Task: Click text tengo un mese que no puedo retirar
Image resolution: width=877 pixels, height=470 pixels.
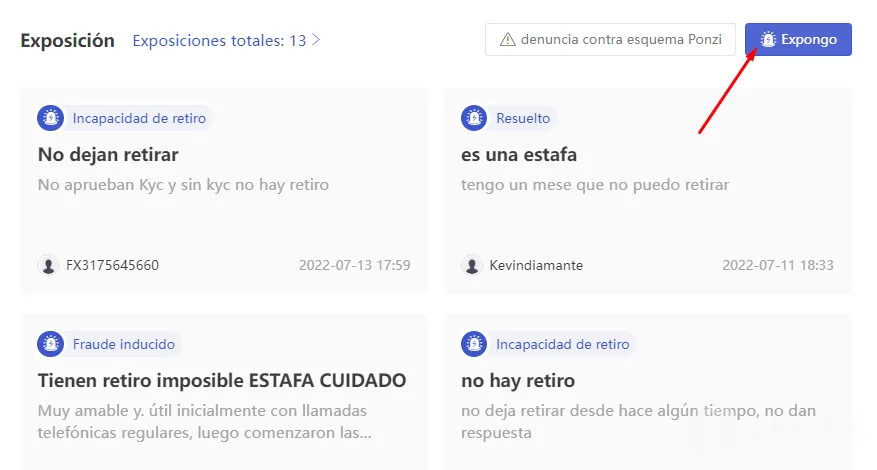Action: tap(595, 185)
